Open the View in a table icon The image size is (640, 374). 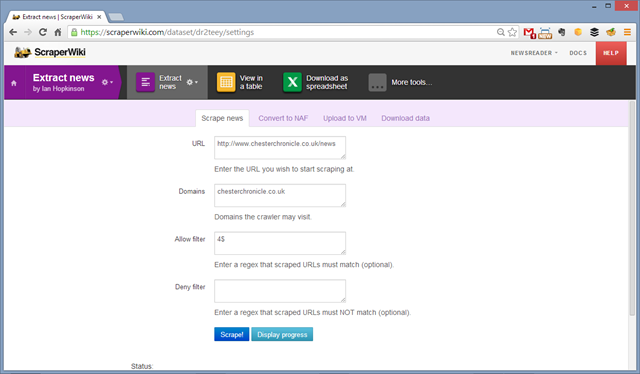click(226, 82)
